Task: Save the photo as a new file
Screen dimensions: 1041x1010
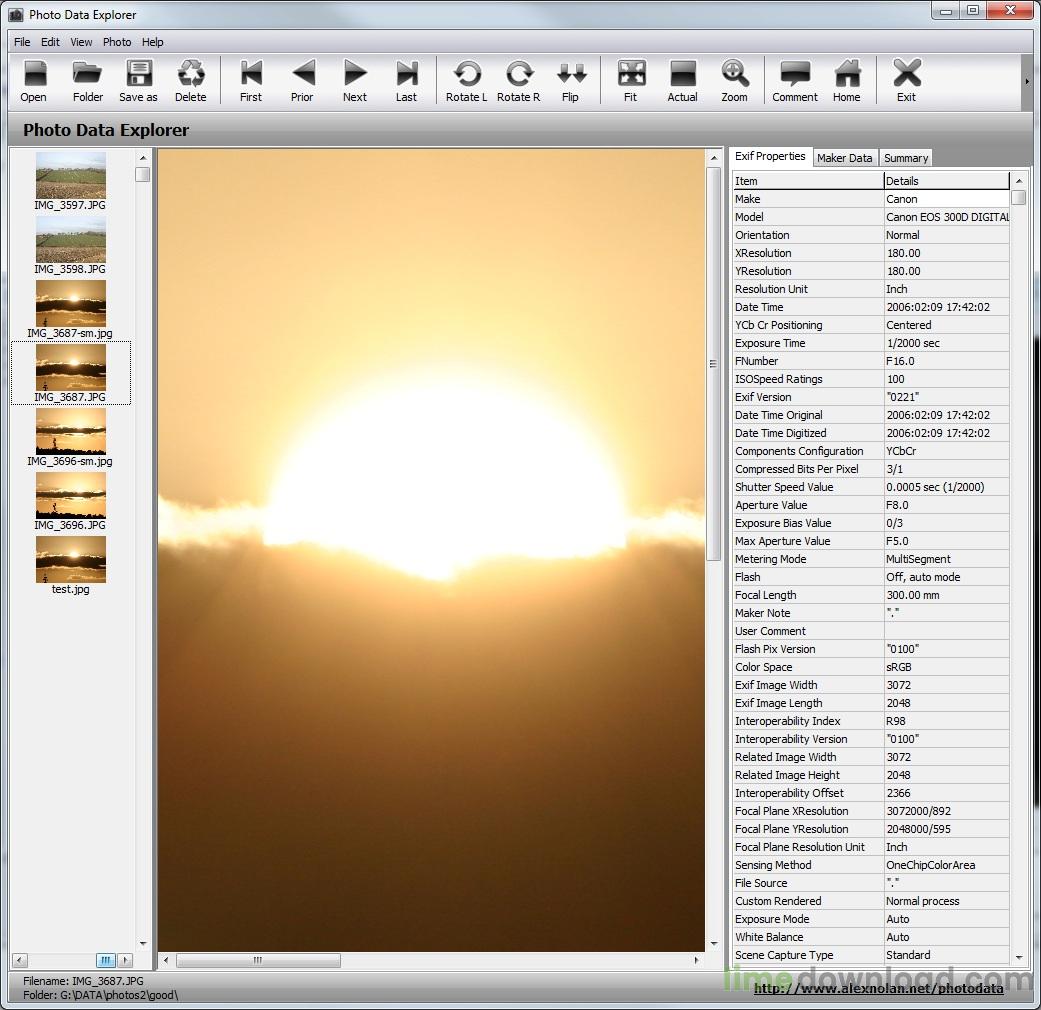Action: [x=138, y=80]
